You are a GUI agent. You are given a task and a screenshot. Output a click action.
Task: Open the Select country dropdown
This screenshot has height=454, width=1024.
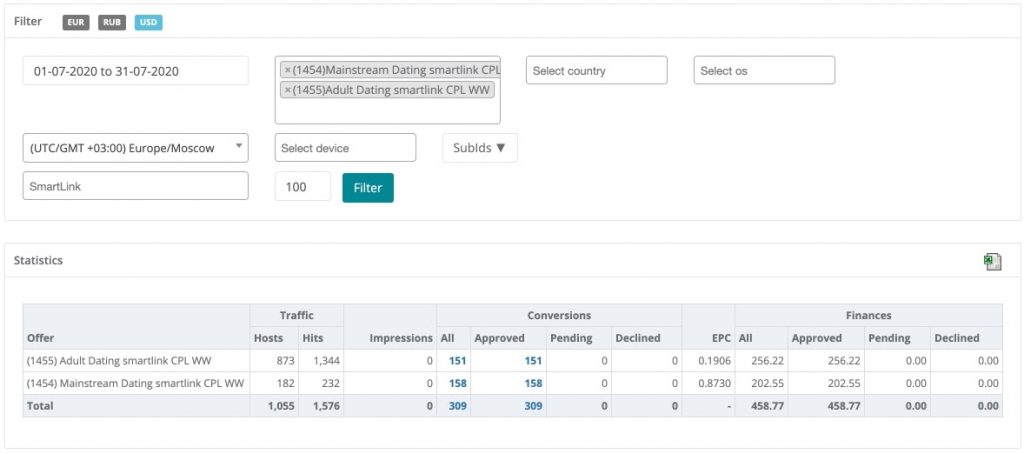pyautogui.click(x=596, y=71)
